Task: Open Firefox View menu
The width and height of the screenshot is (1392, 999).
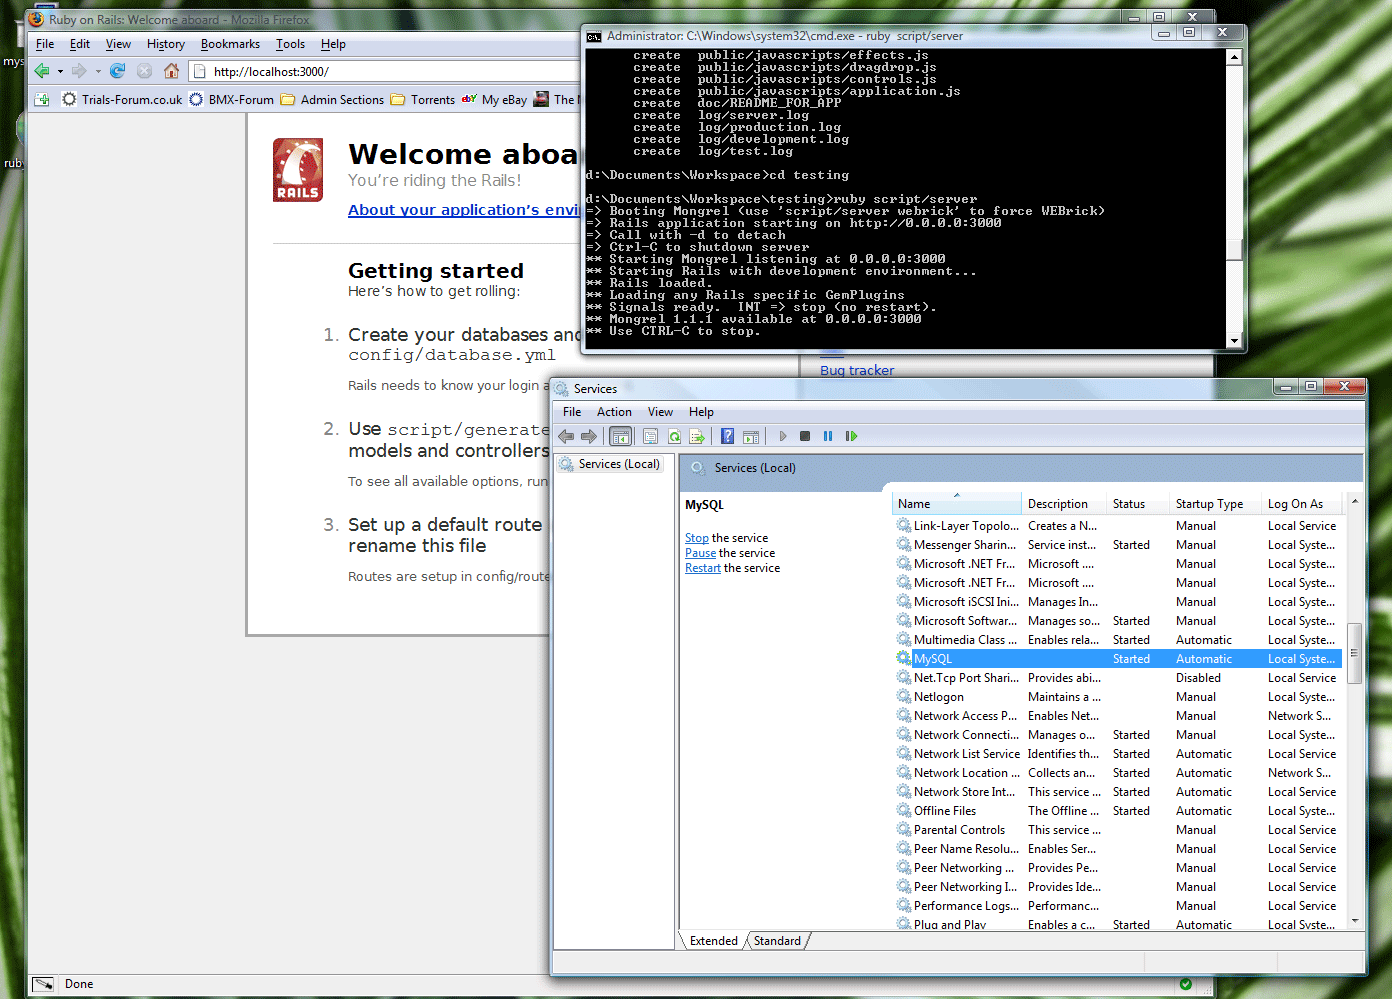Action: pyautogui.click(x=118, y=44)
